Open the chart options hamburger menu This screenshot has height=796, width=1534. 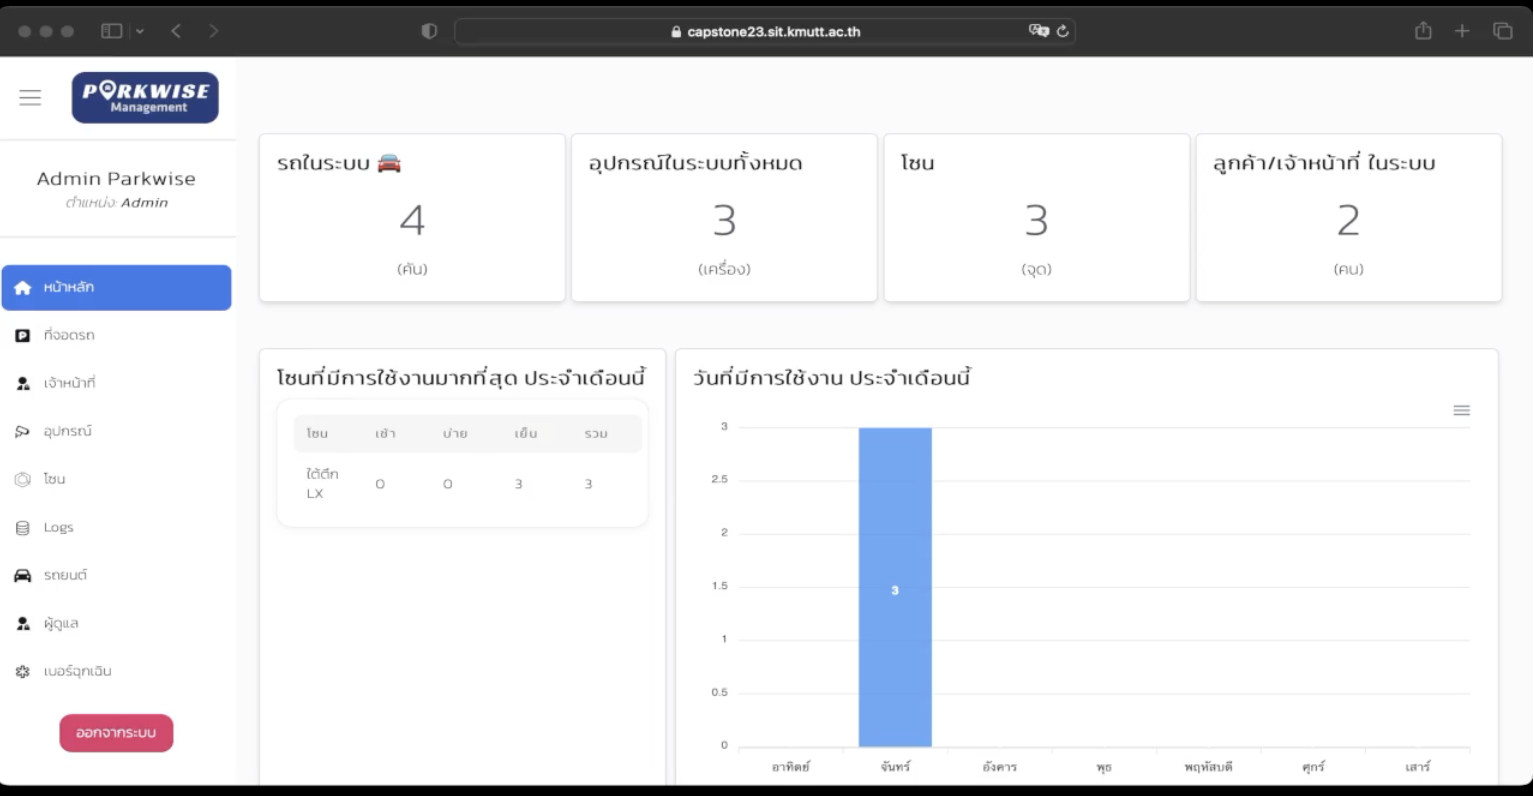(x=1461, y=410)
